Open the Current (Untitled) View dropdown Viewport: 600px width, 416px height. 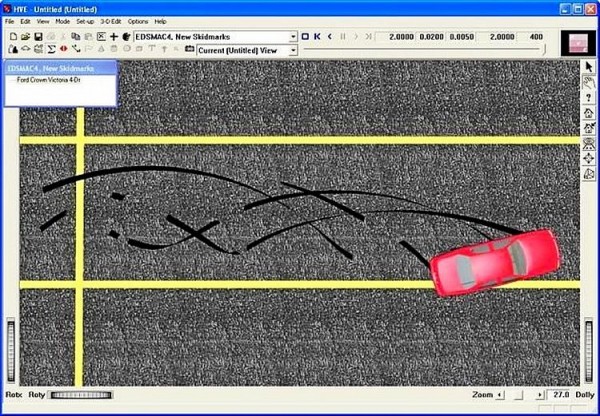tap(293, 49)
